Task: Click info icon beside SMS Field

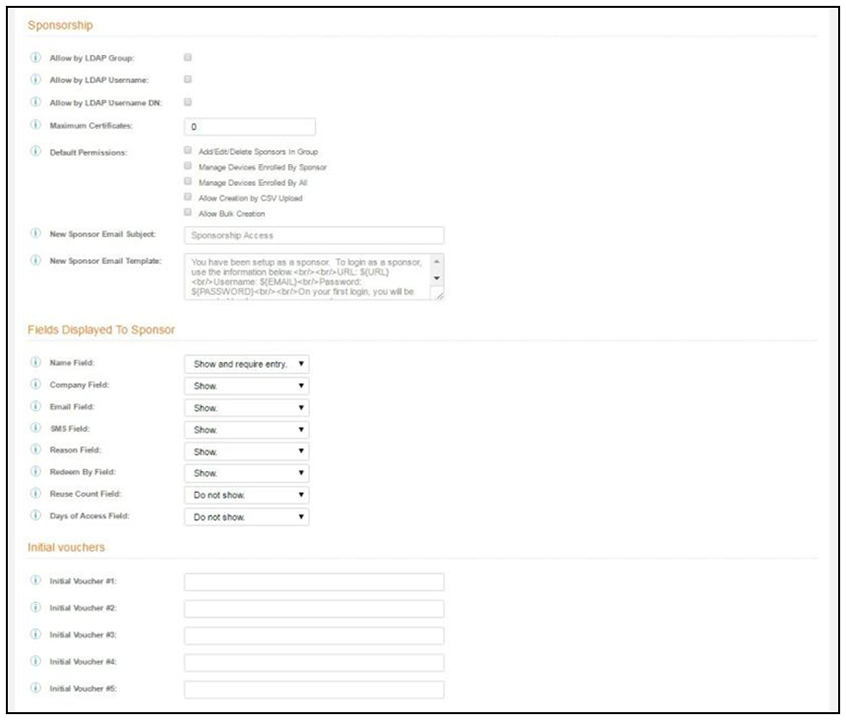Action: coord(35,428)
